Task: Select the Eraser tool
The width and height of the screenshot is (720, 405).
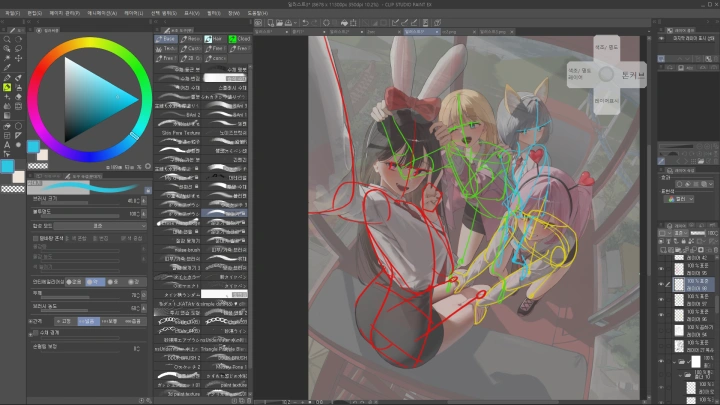Action: 18,97
